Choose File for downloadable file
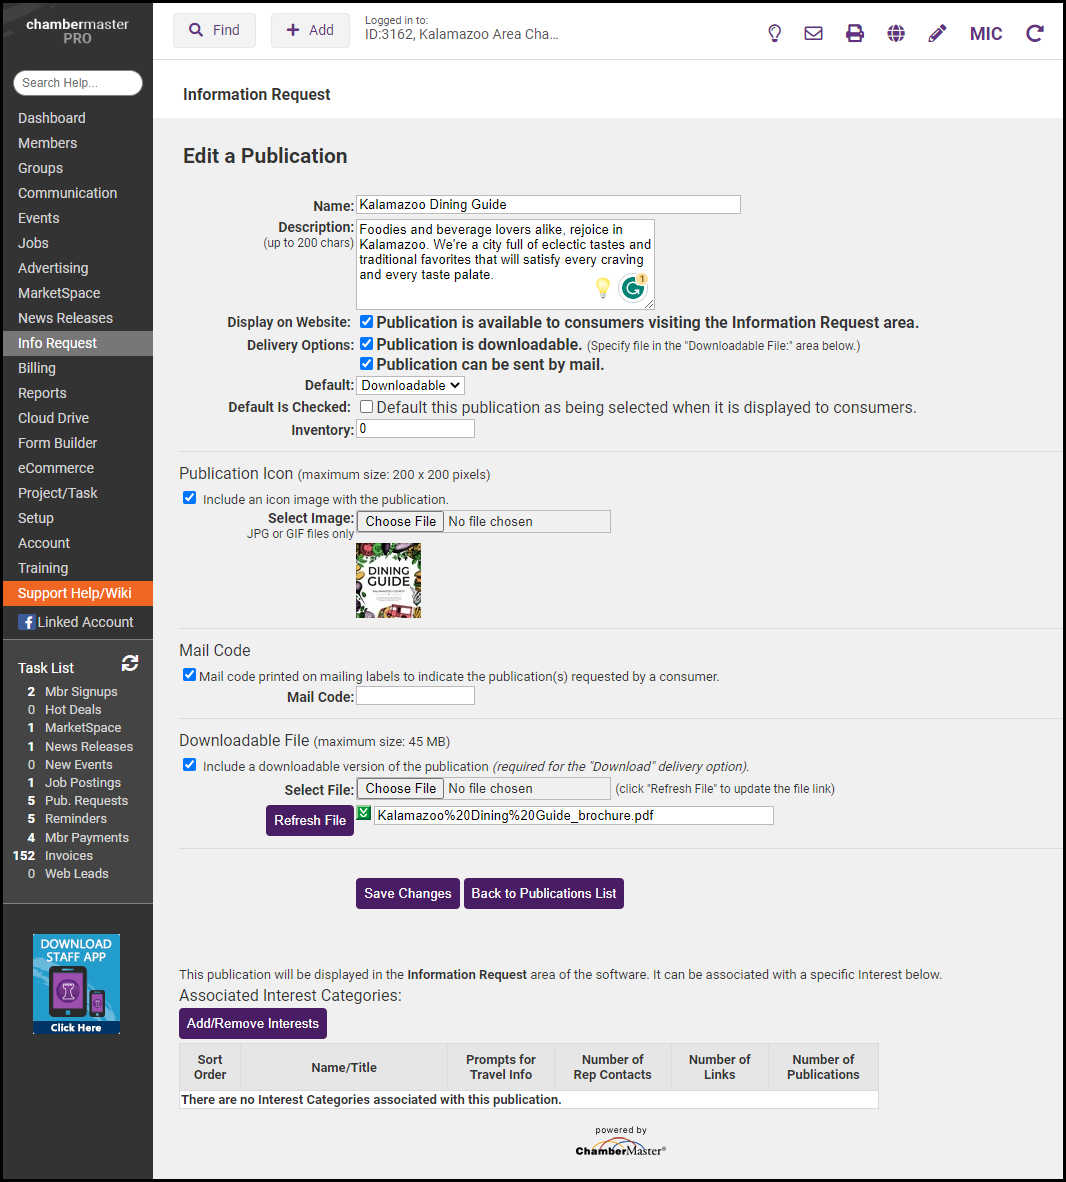The image size is (1066, 1182). click(400, 789)
